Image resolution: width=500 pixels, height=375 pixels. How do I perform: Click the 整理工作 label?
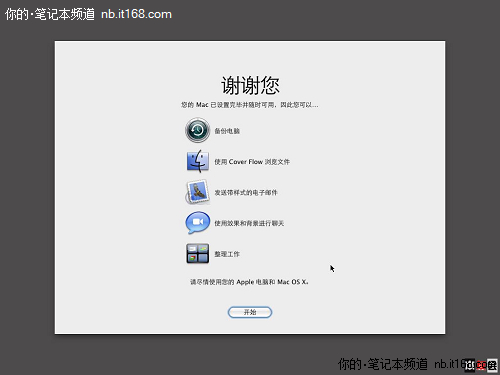pyautogui.click(x=227, y=254)
